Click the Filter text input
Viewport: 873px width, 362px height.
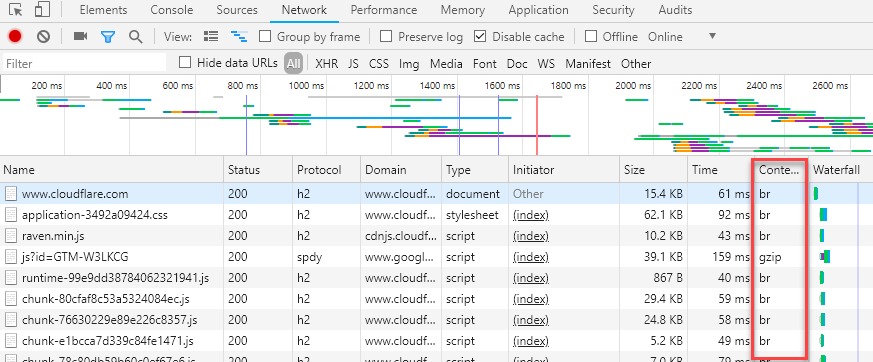[x=85, y=63]
